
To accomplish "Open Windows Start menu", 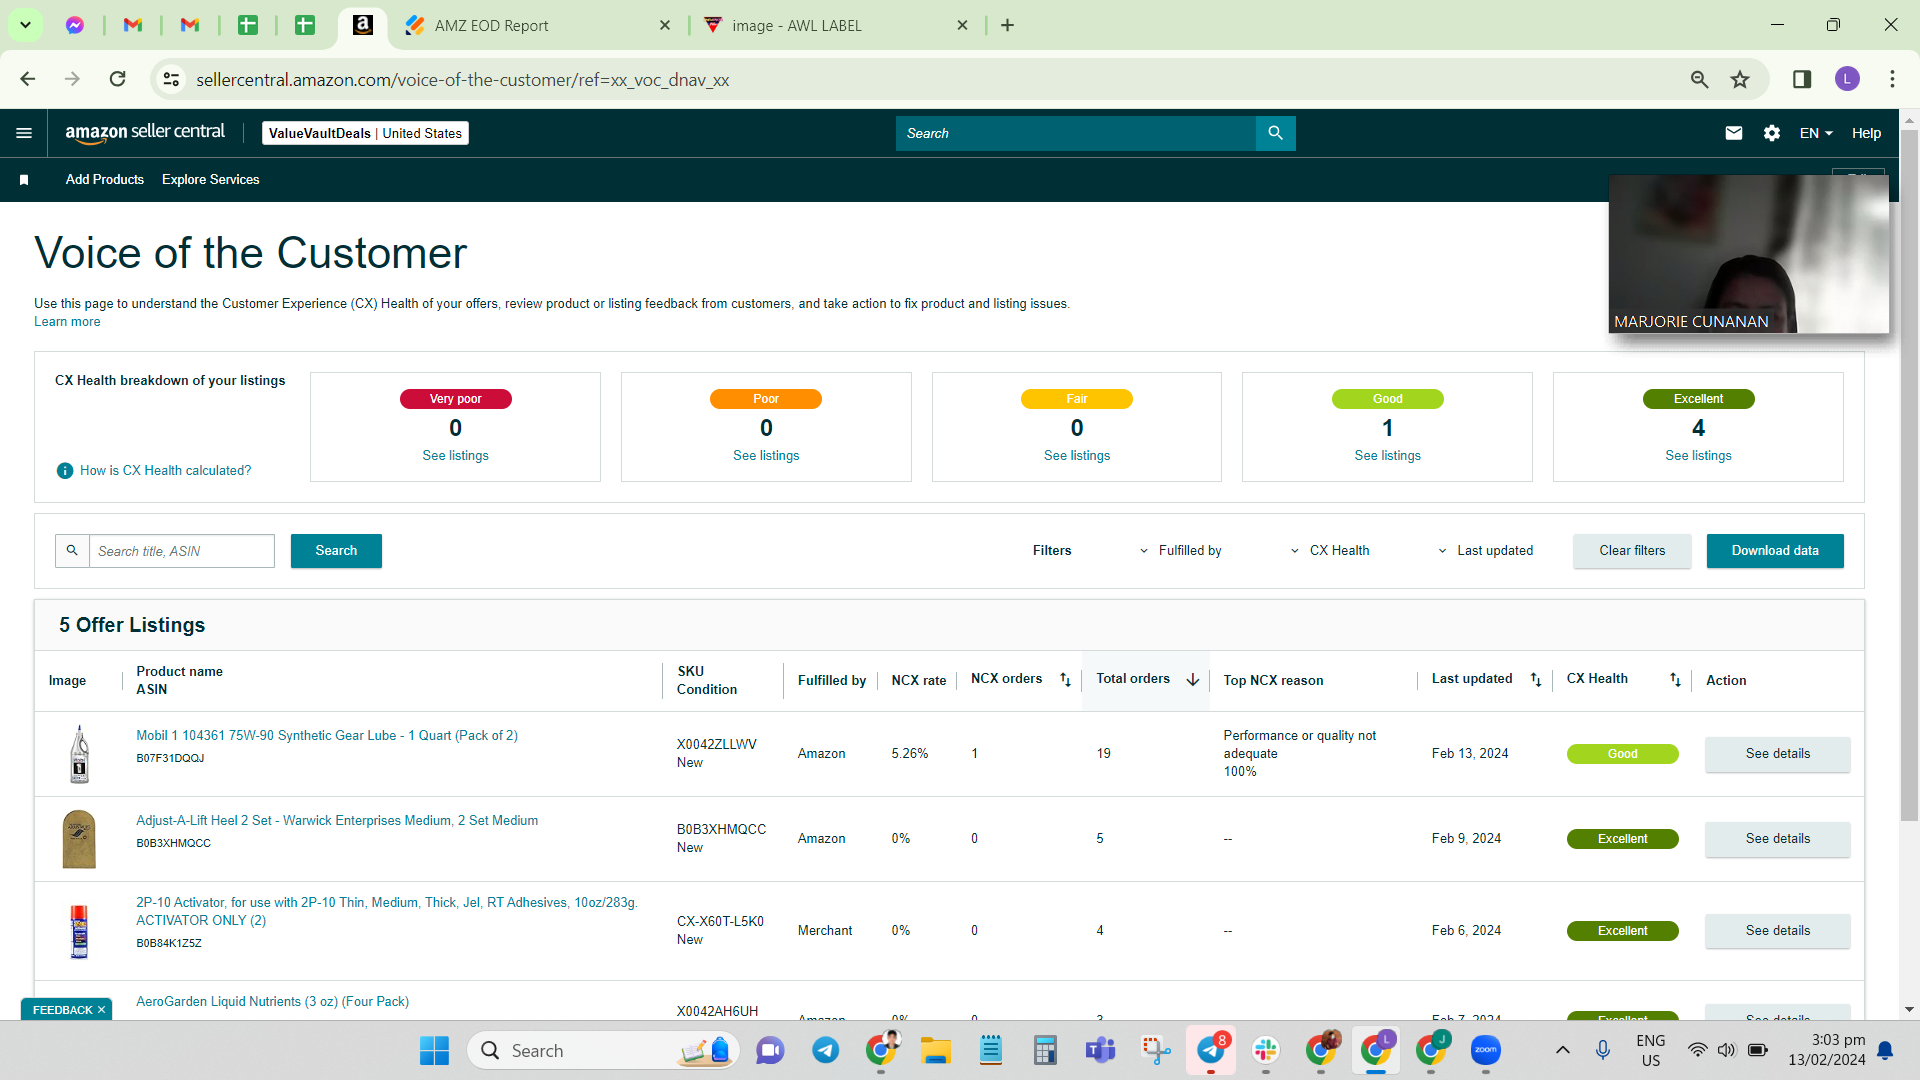I will (434, 1051).
